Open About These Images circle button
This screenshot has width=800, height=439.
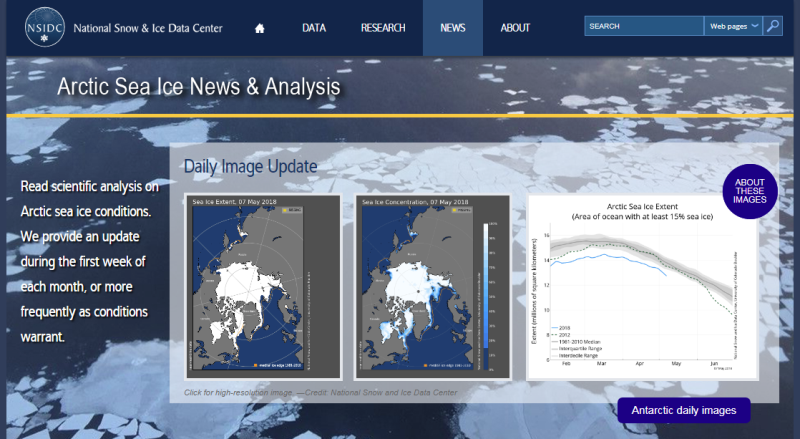(749, 191)
